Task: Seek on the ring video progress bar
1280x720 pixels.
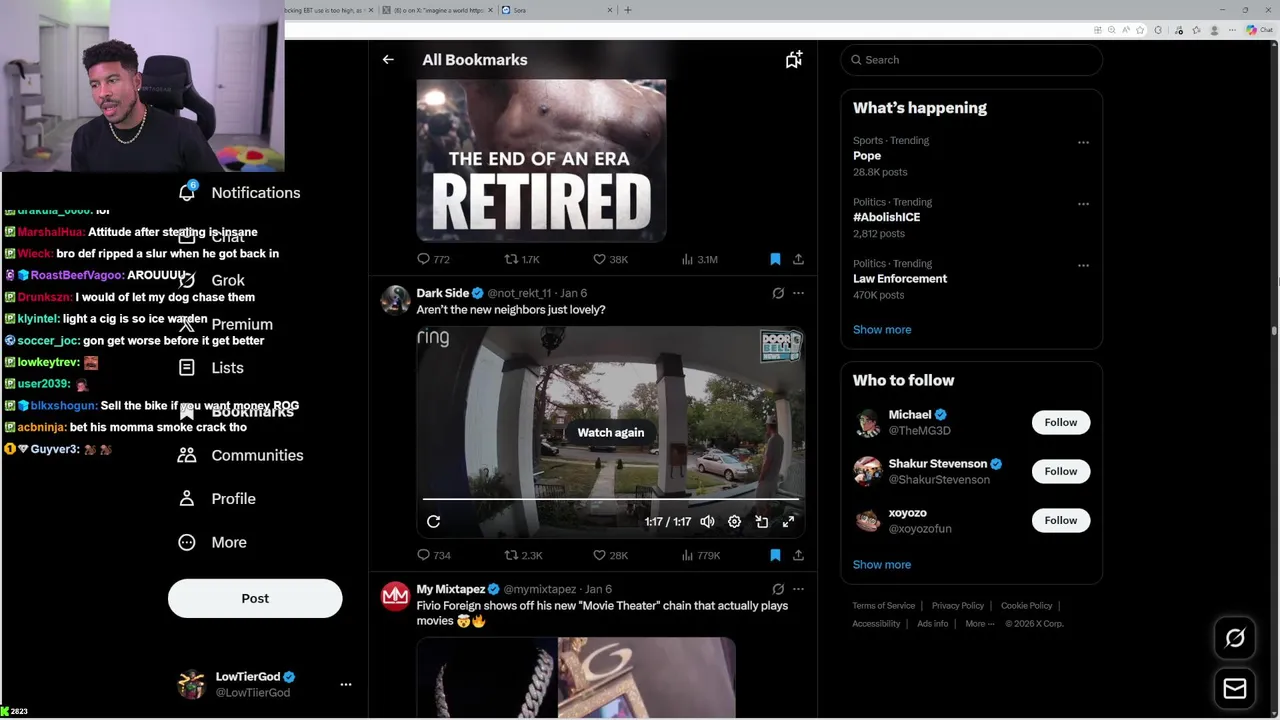Action: click(611, 498)
